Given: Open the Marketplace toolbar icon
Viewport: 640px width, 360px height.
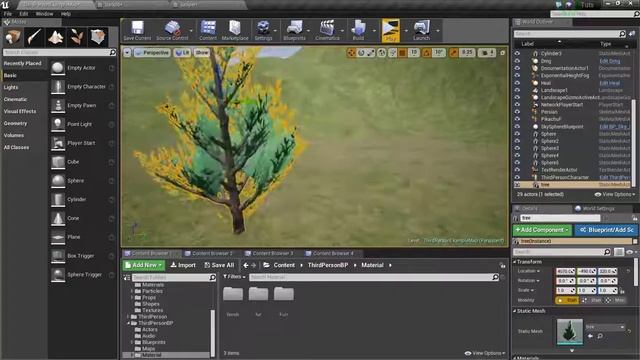Looking at the screenshot, I should pos(235,30).
